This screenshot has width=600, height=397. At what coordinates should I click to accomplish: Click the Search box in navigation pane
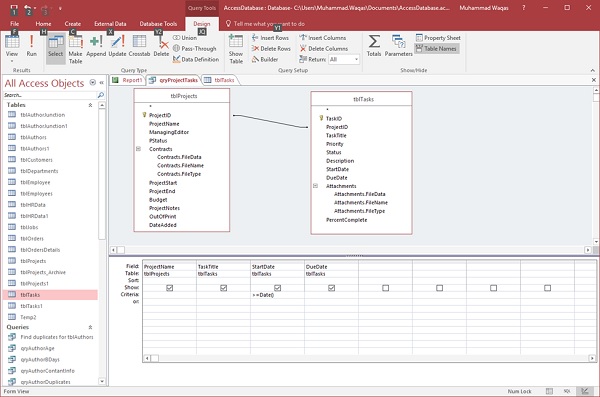50,95
